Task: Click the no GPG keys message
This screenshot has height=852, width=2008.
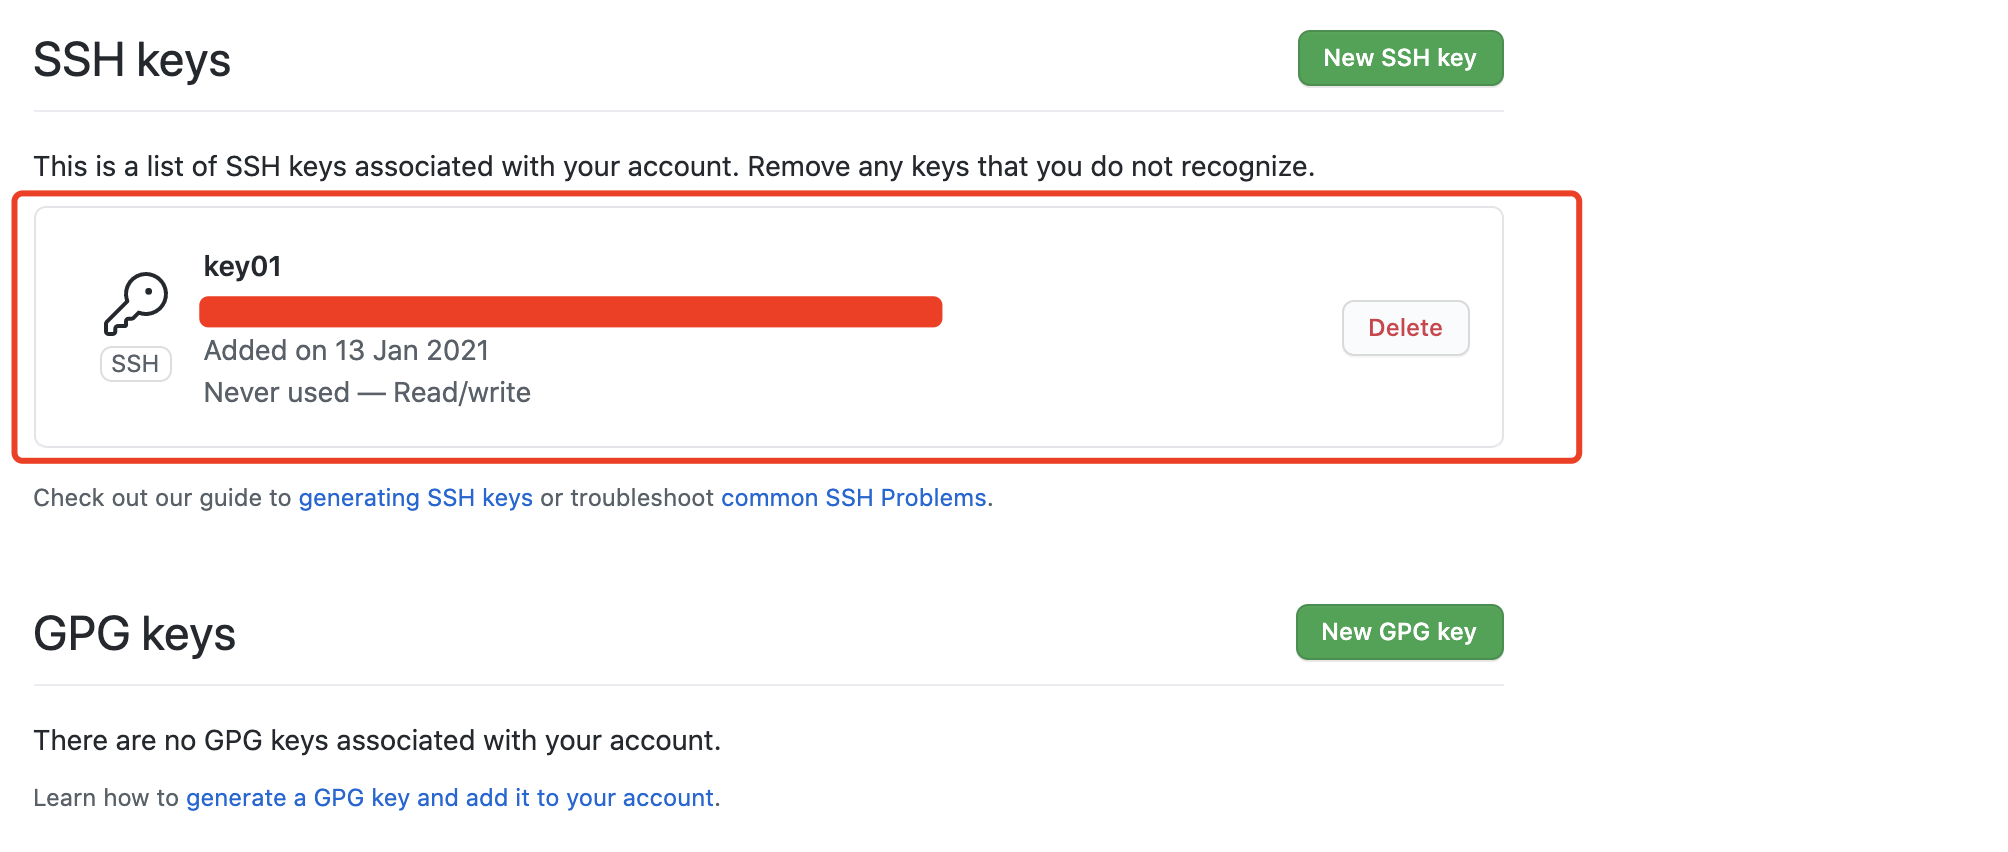Action: coord(377,741)
